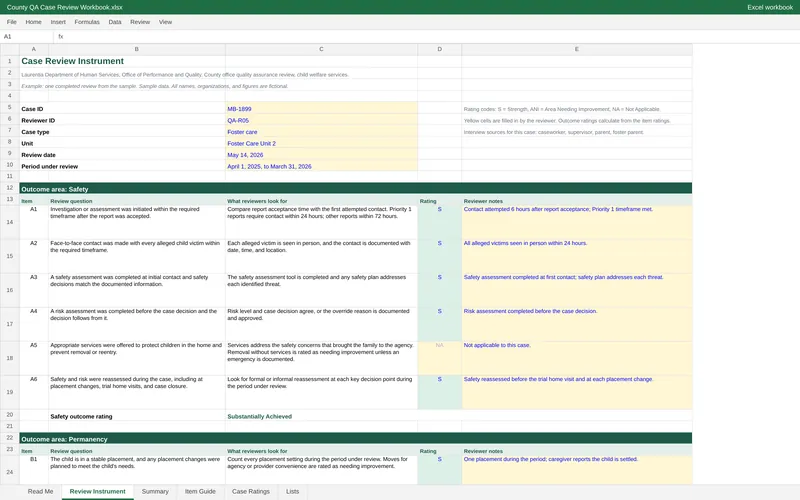Image resolution: width=800 pixels, height=500 pixels.
Task: Select column B header
Action: 137,49
